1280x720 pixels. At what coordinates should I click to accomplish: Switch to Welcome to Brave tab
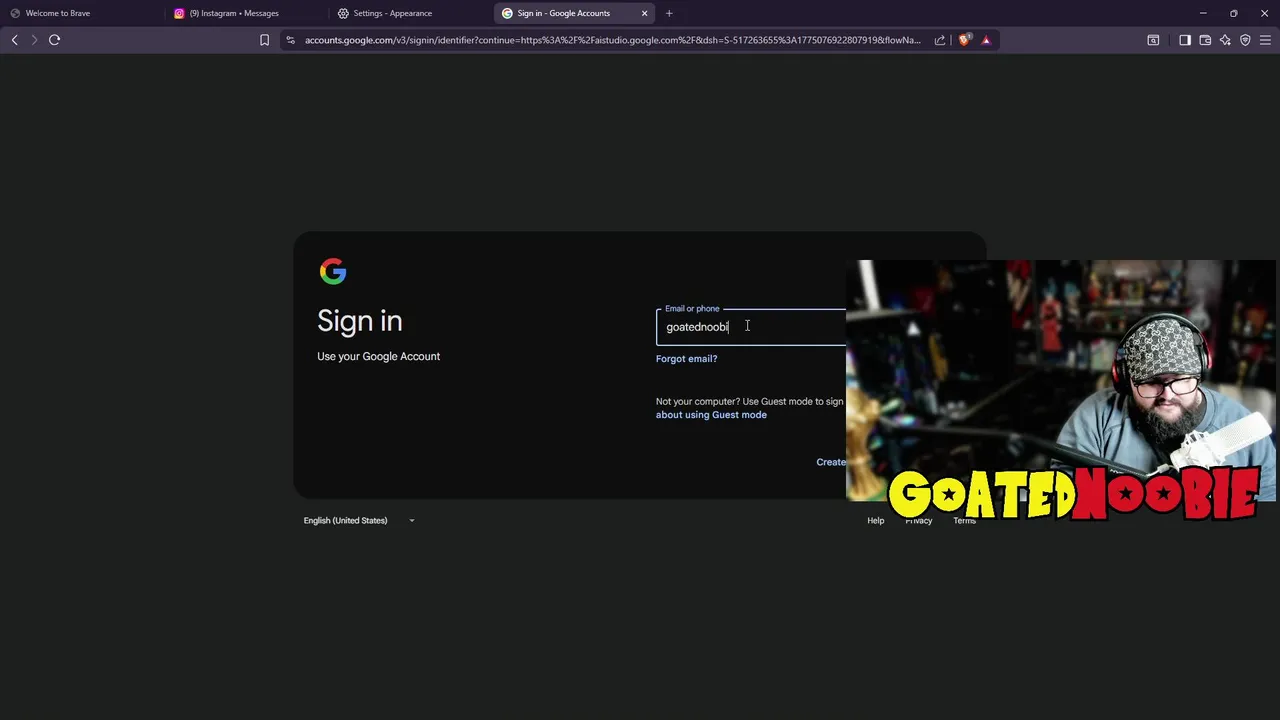pos(82,13)
